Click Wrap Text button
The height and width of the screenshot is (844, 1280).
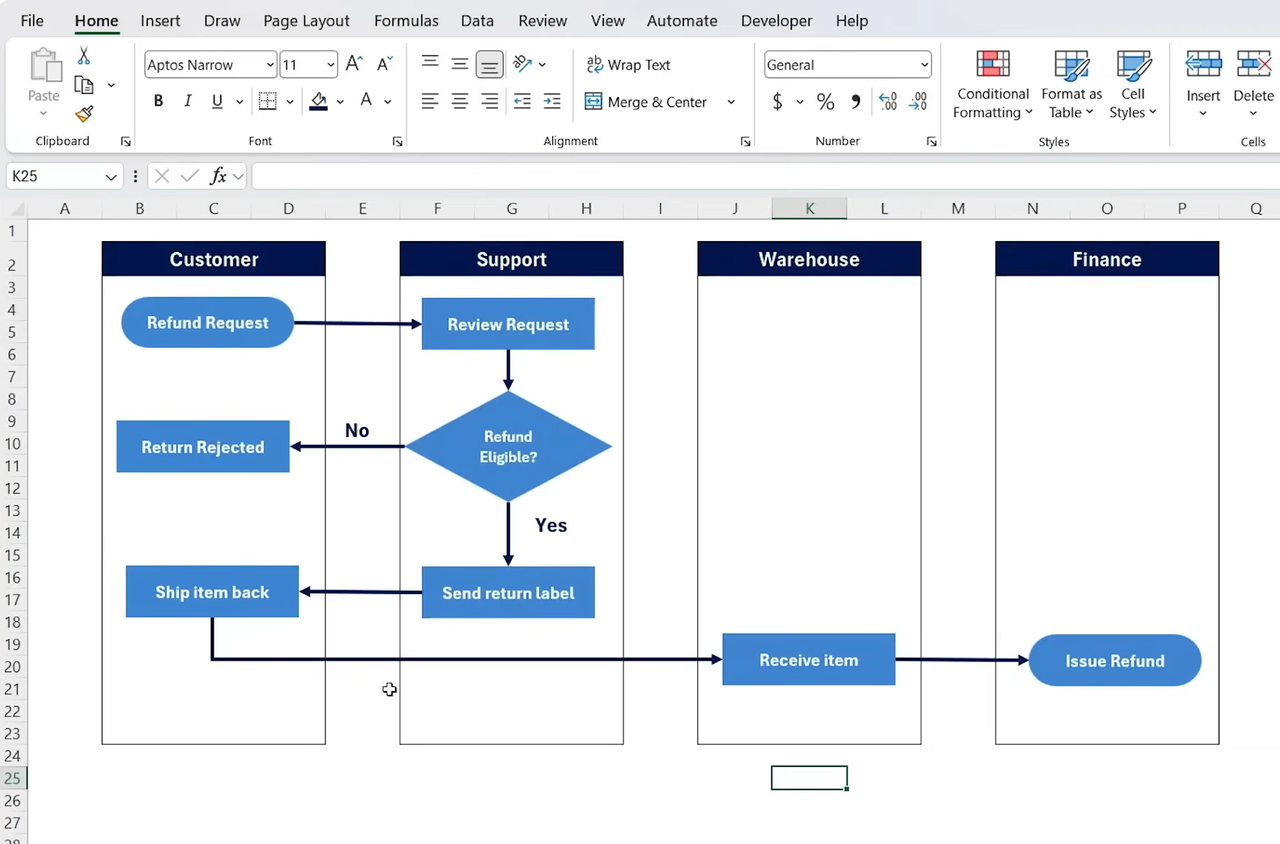tap(628, 65)
